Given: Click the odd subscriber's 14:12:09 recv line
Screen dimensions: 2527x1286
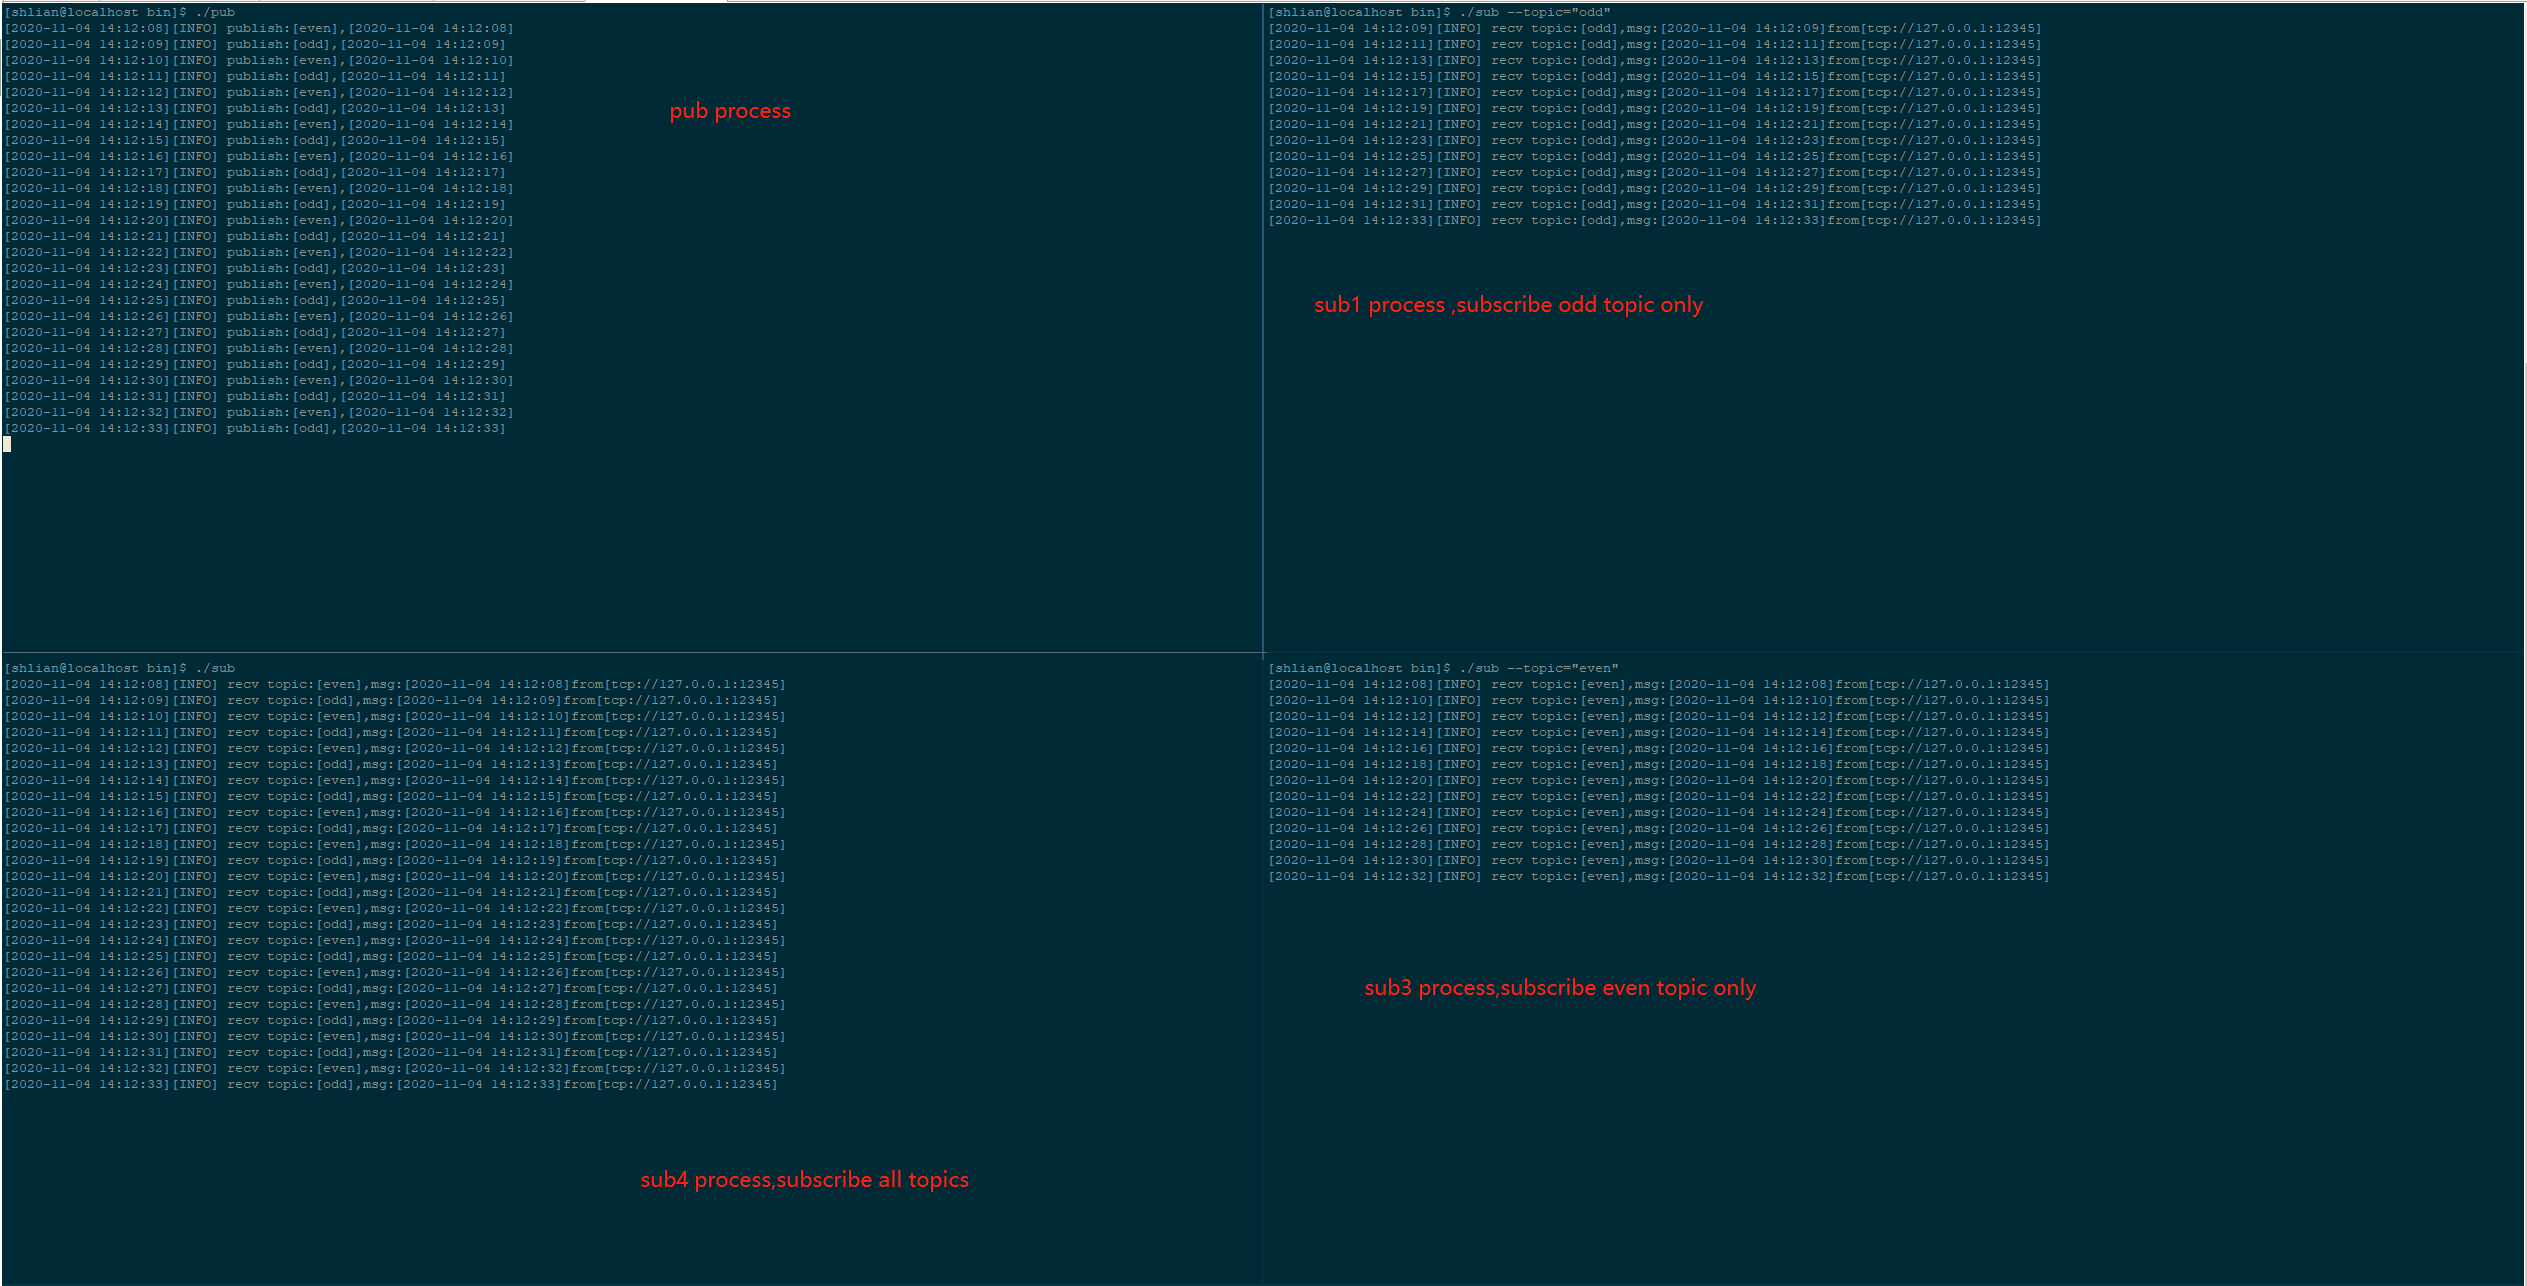Looking at the screenshot, I should [x=1654, y=29].
